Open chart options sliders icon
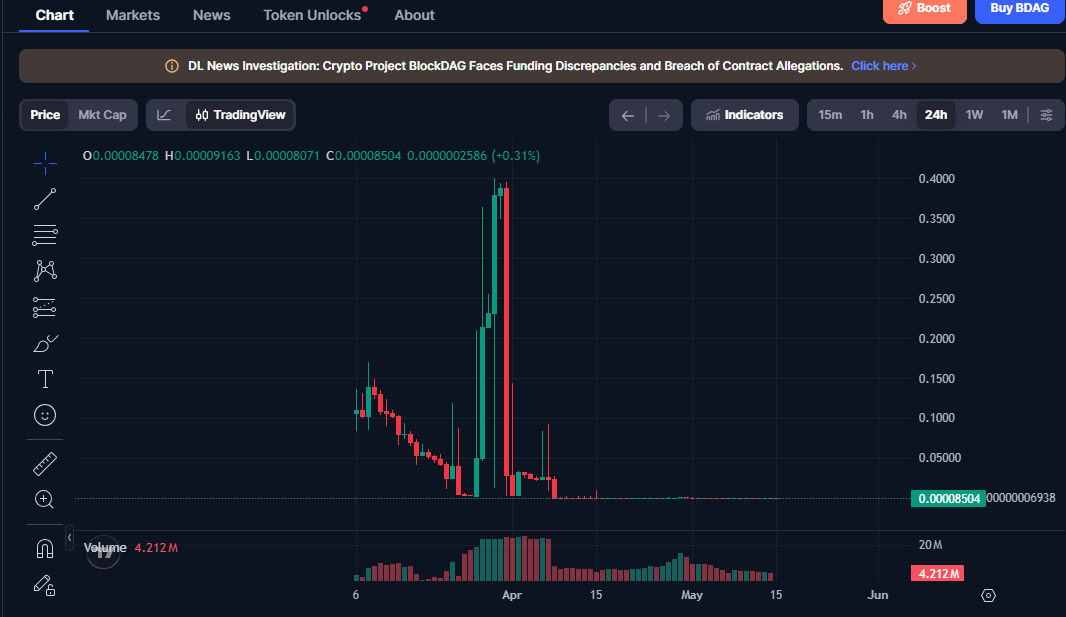The width and height of the screenshot is (1066, 617). click(1046, 115)
